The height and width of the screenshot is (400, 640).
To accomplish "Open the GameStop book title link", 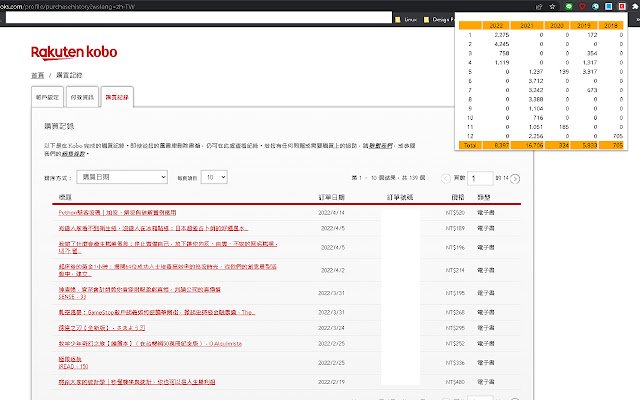I will [157, 312].
